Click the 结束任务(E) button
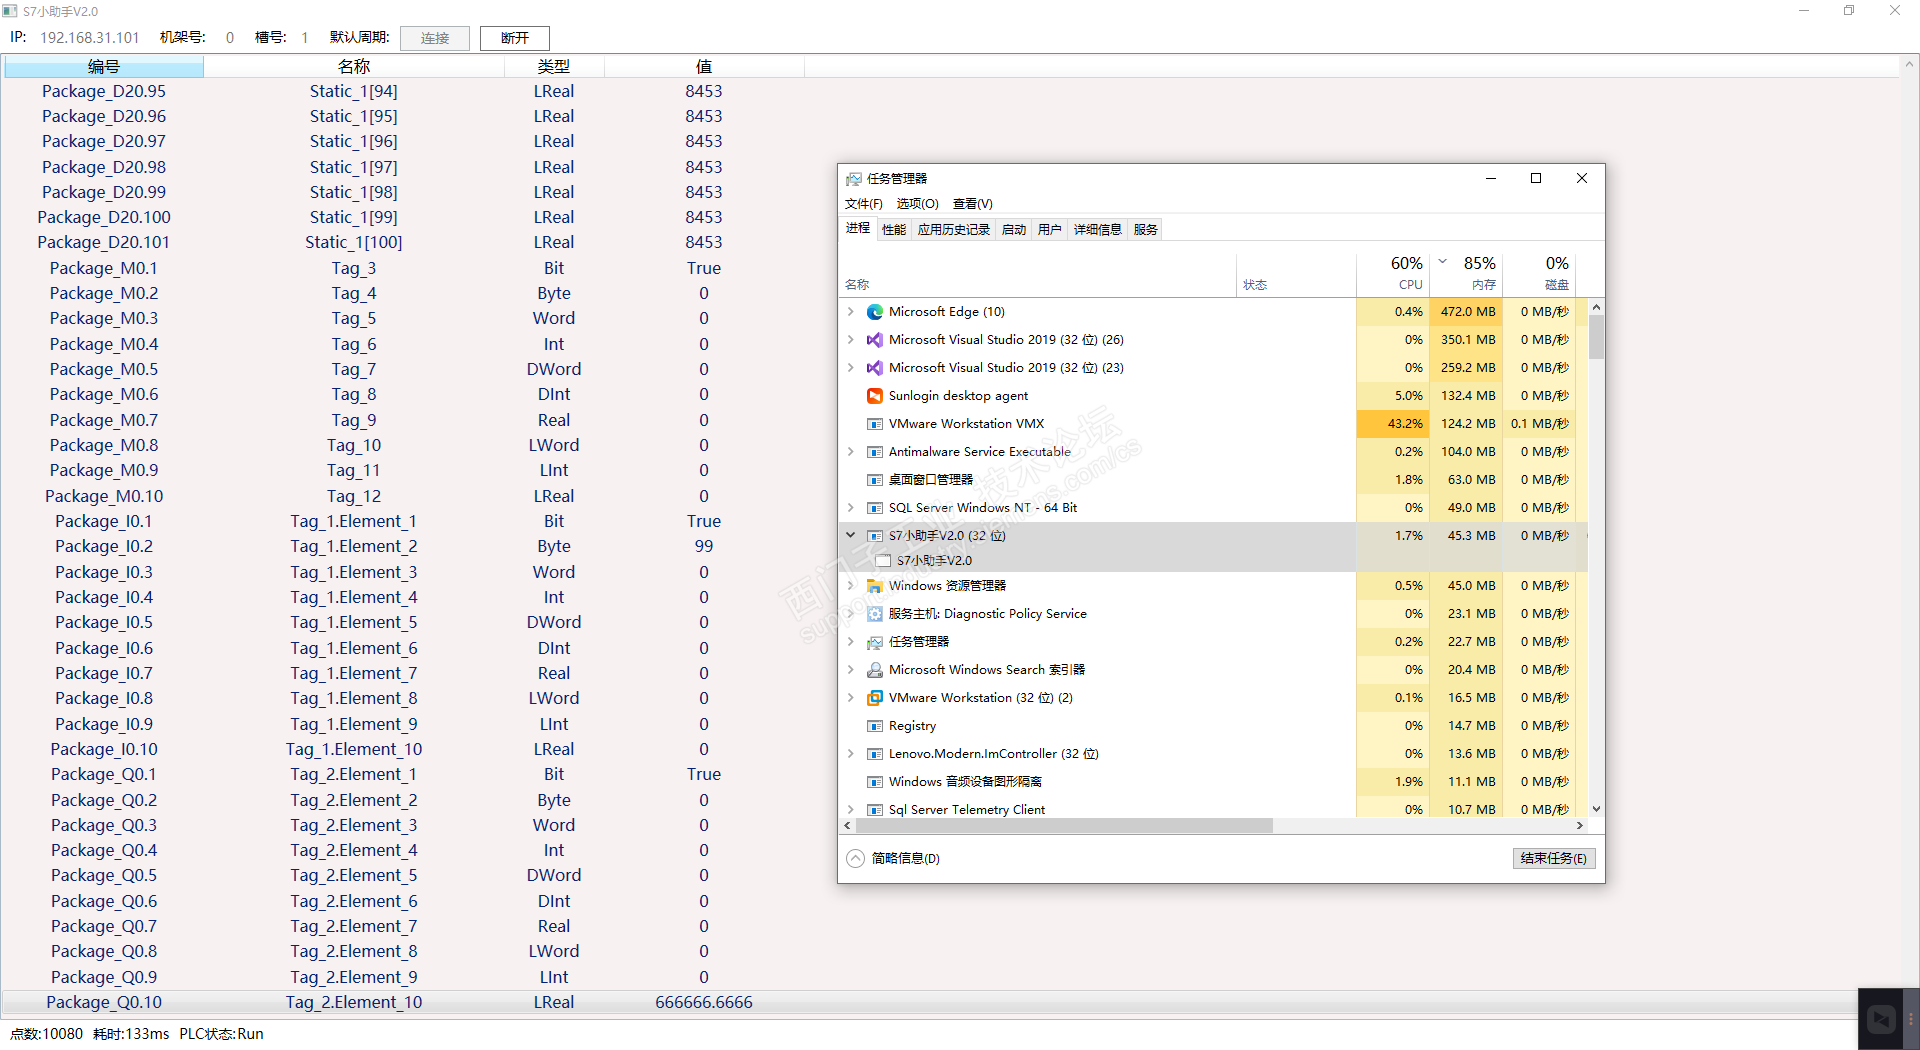1920x1050 pixels. (x=1554, y=858)
